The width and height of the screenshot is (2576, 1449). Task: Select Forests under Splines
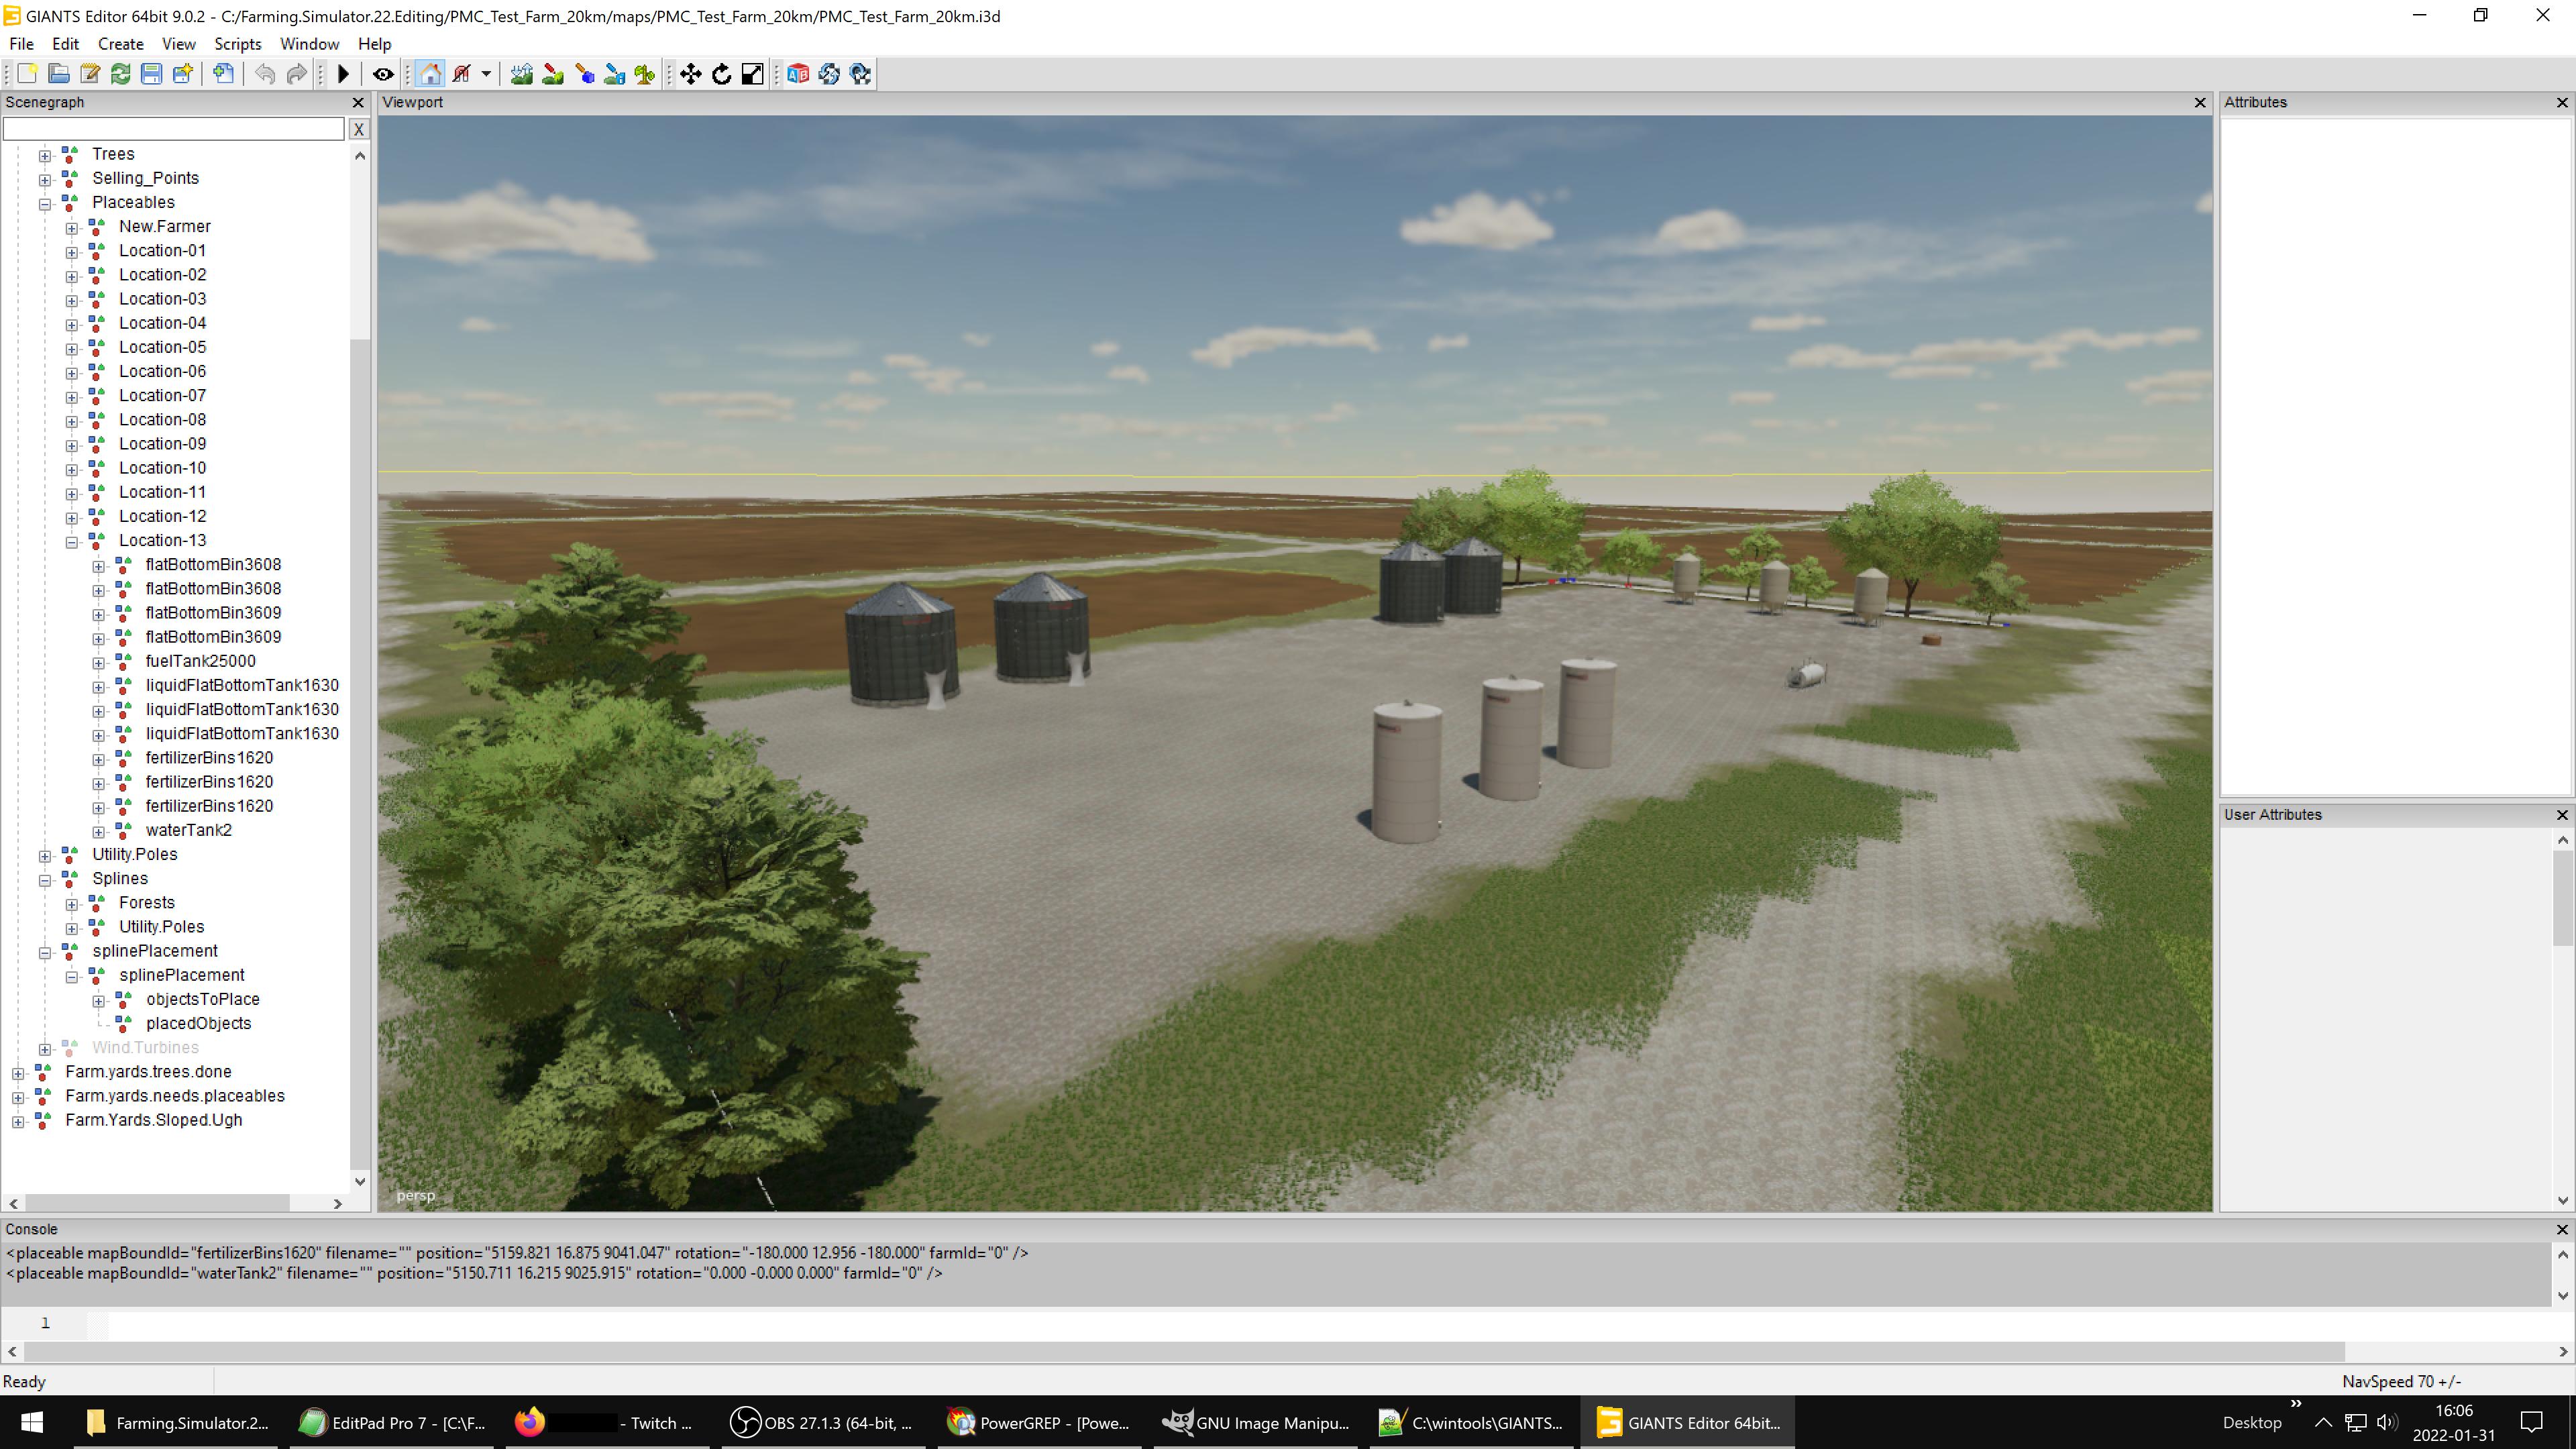tap(146, 902)
